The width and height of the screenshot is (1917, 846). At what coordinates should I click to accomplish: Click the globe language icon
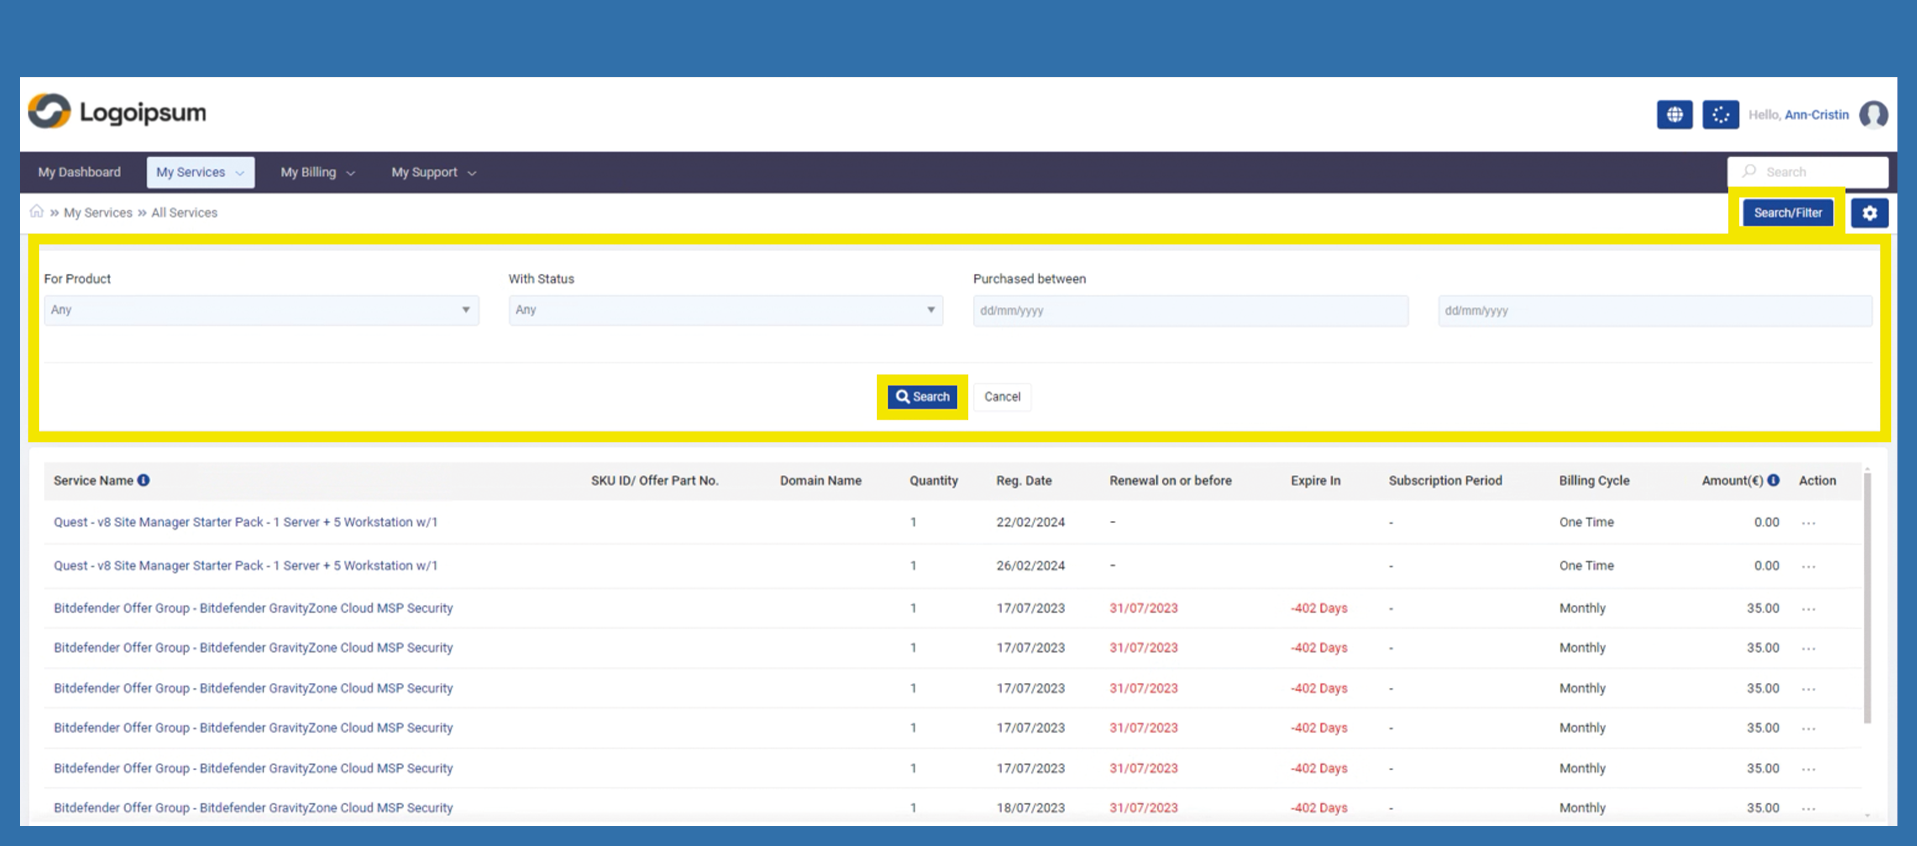[x=1674, y=115]
